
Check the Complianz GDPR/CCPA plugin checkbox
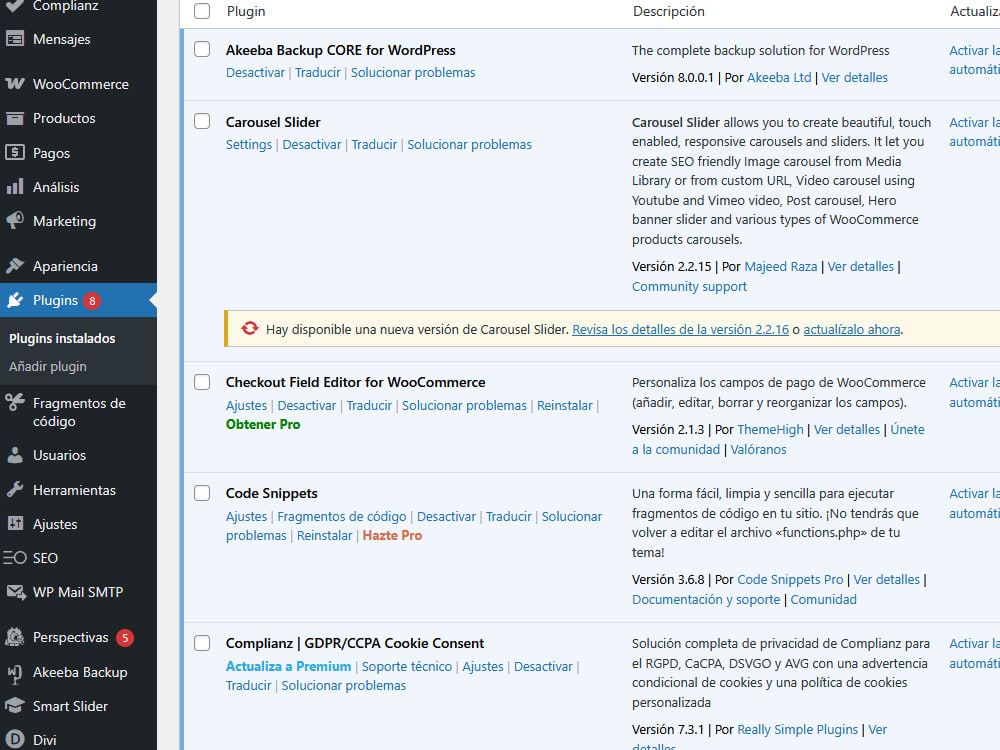[202, 643]
